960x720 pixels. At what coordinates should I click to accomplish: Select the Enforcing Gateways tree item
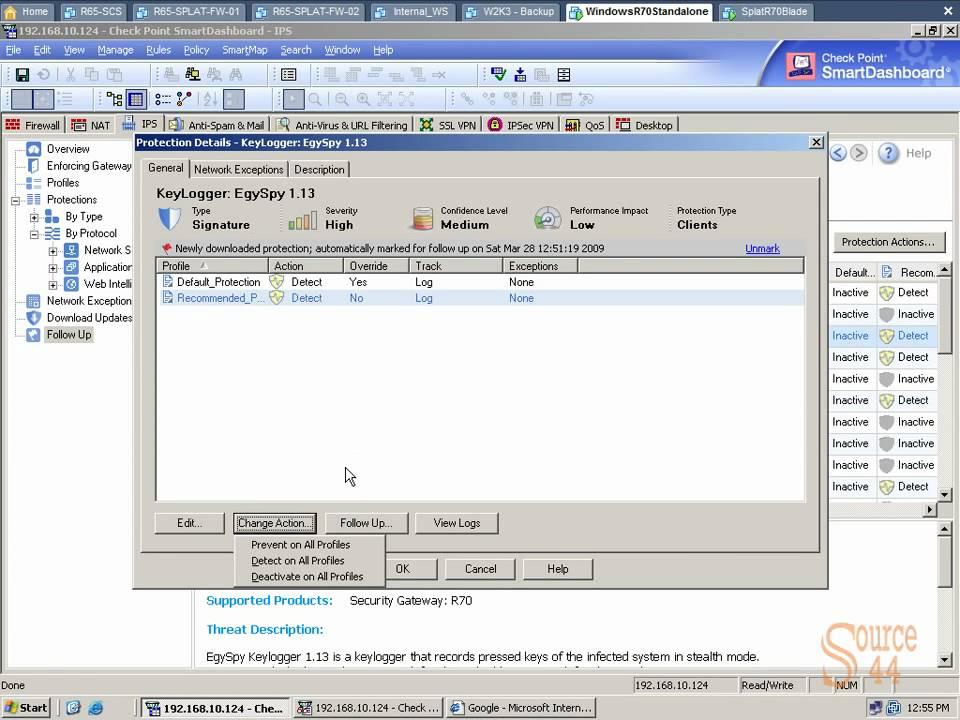89,166
